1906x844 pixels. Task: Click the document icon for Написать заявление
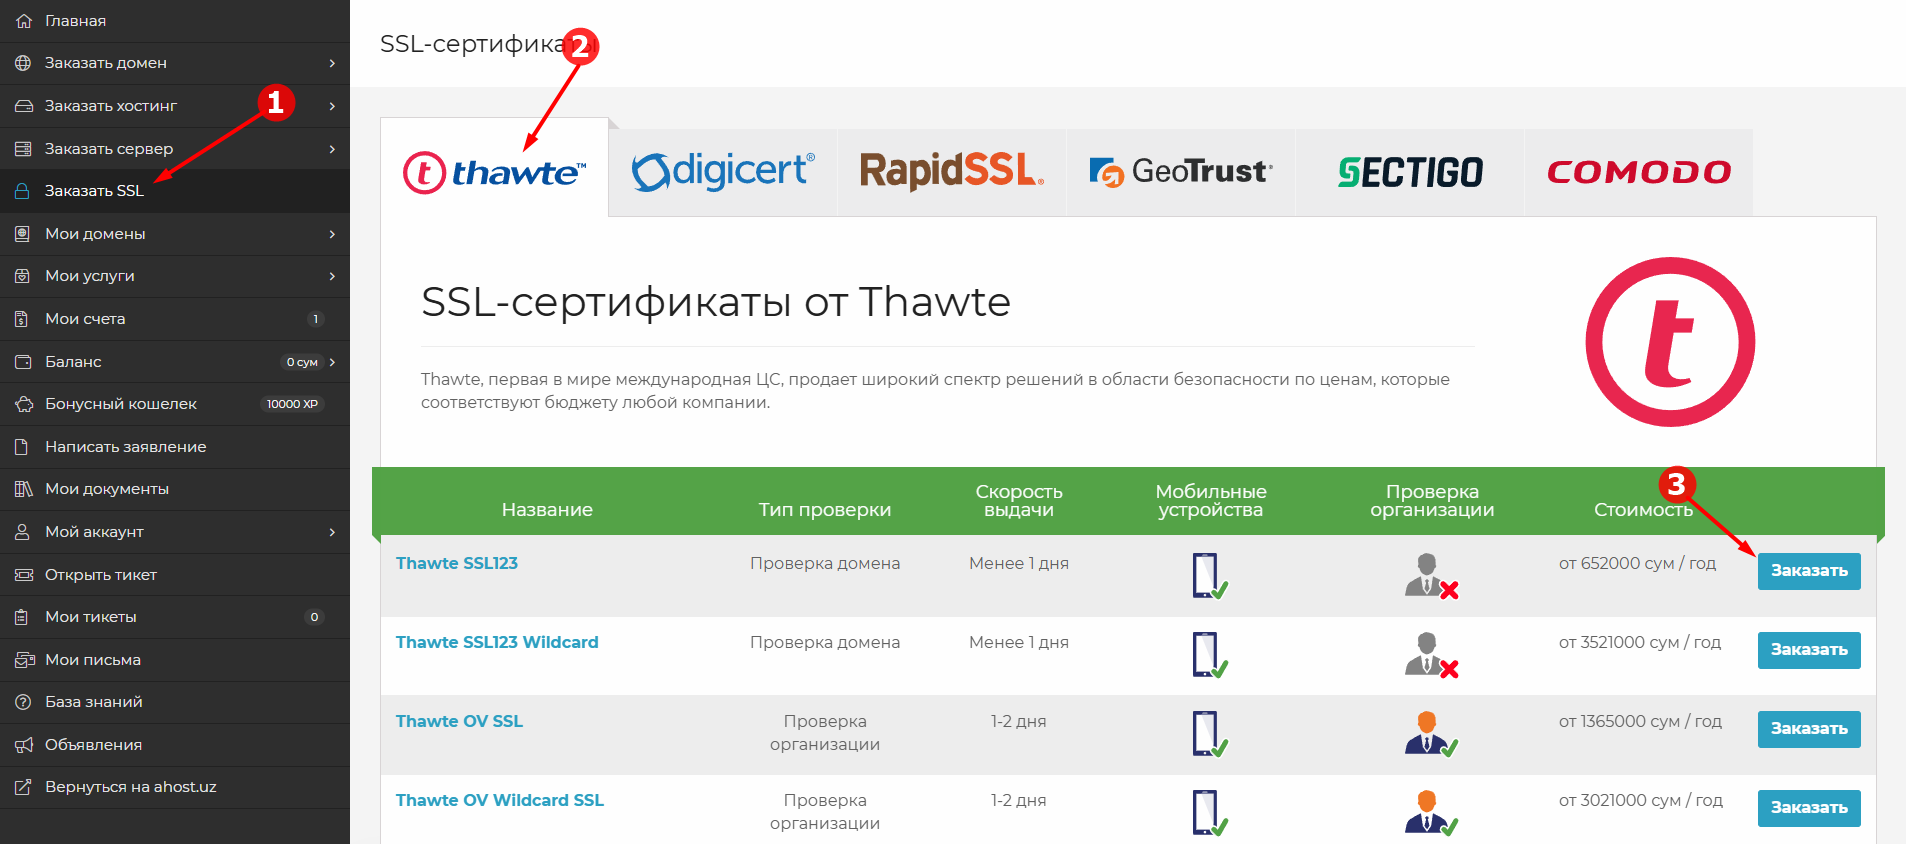pyautogui.click(x=23, y=447)
